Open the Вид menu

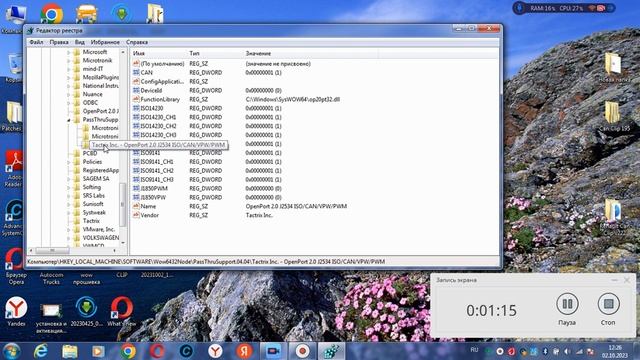[80, 42]
